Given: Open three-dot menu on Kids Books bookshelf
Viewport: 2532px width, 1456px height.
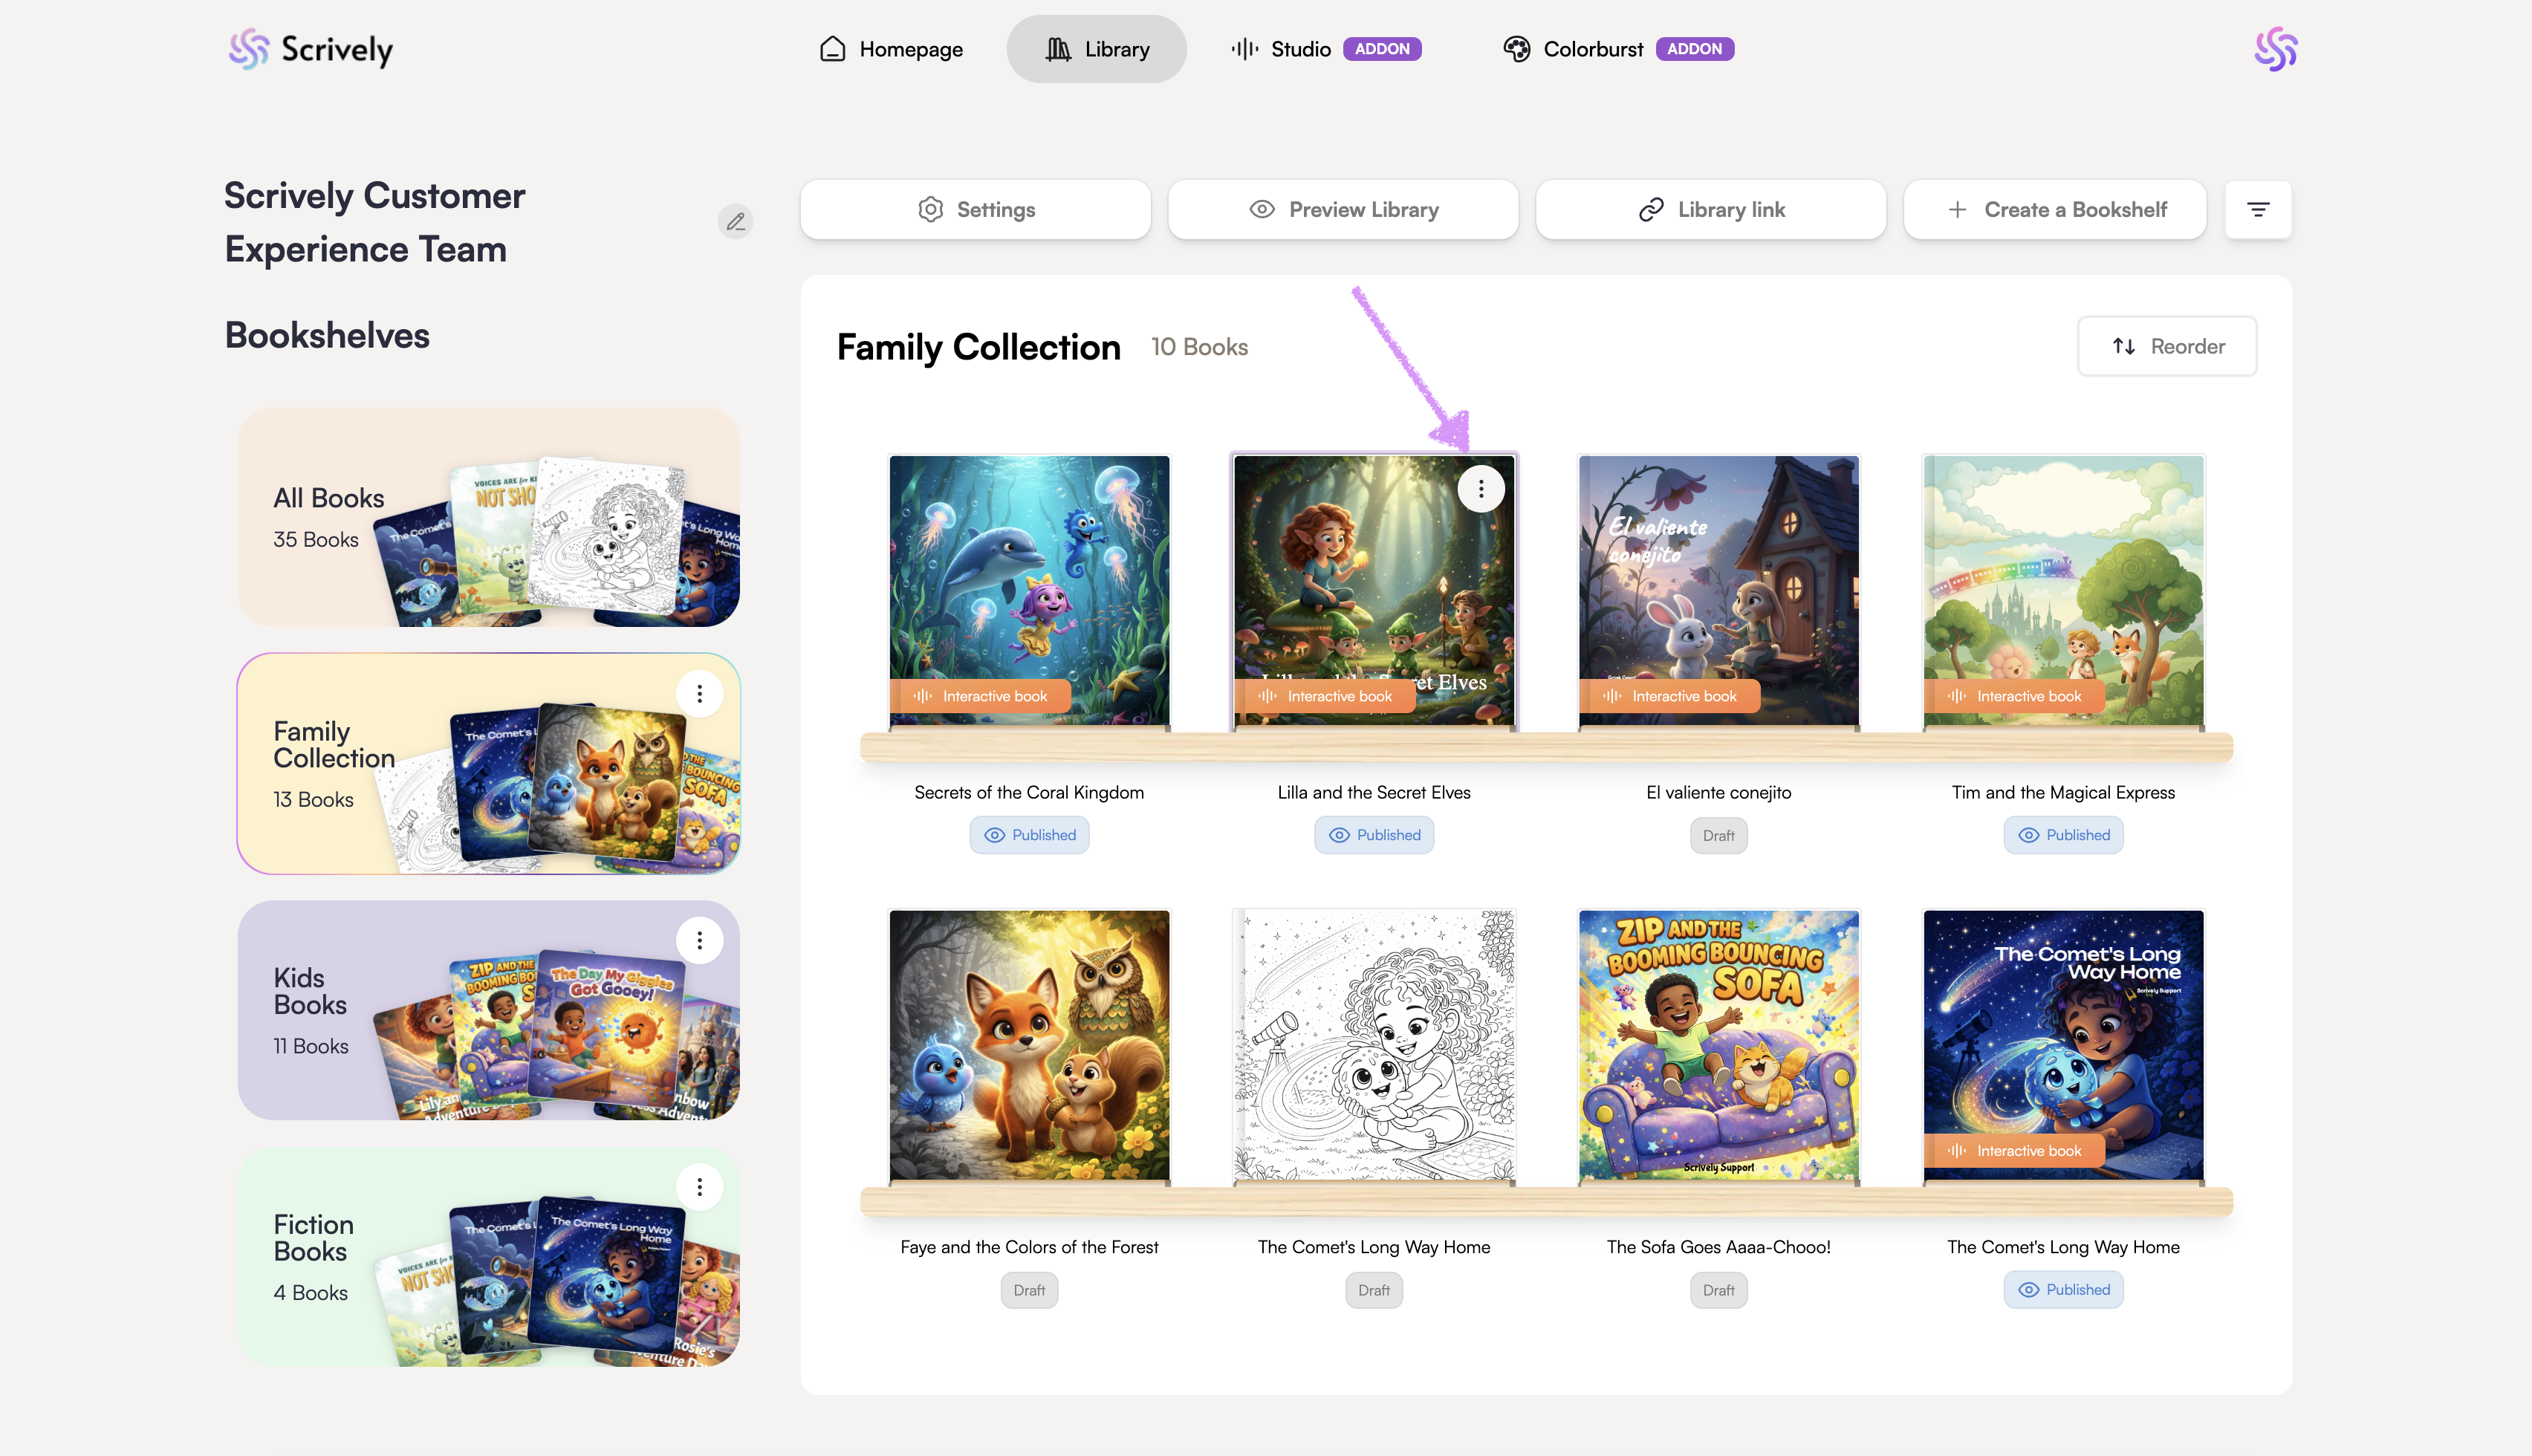Looking at the screenshot, I should 699,940.
